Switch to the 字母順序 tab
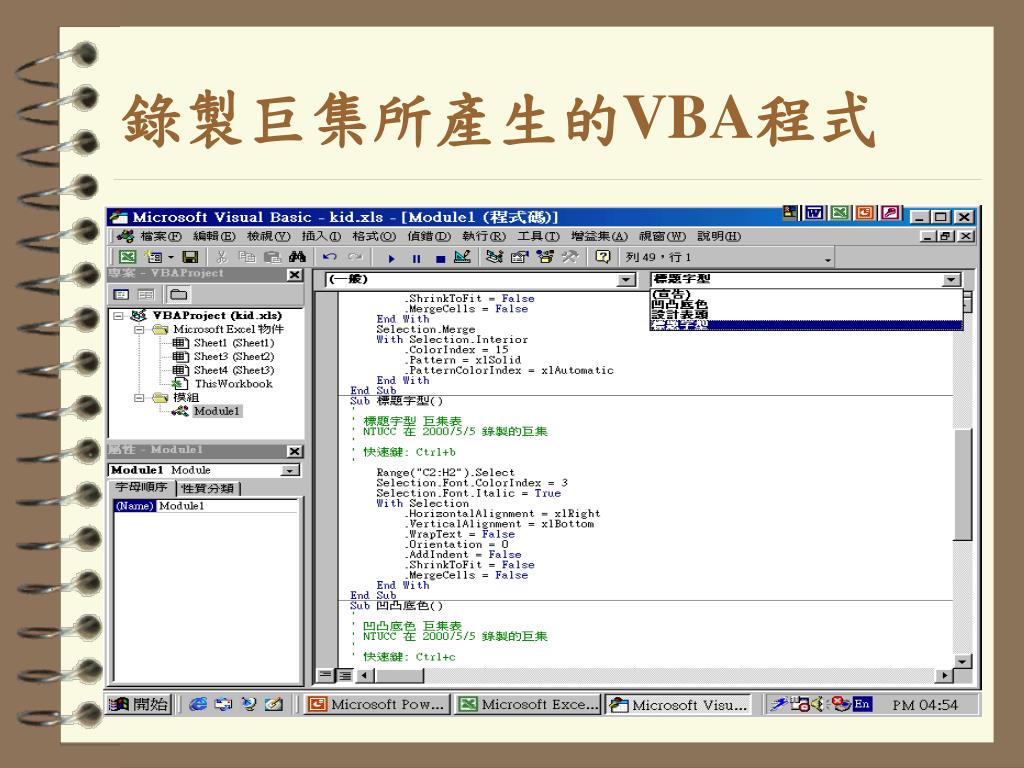The width and height of the screenshot is (1024, 768). tap(142, 488)
